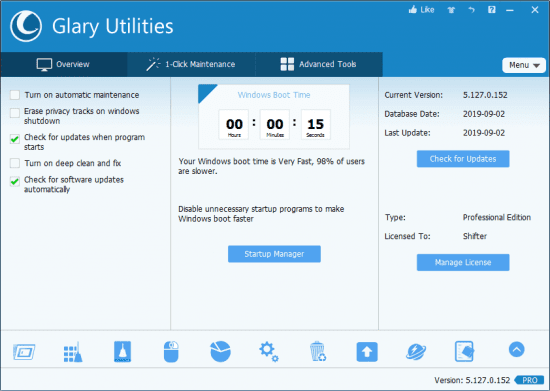Click the Like thumbs-up in title bar
Image resolution: width=550 pixels, height=391 pixels.
[422, 10]
